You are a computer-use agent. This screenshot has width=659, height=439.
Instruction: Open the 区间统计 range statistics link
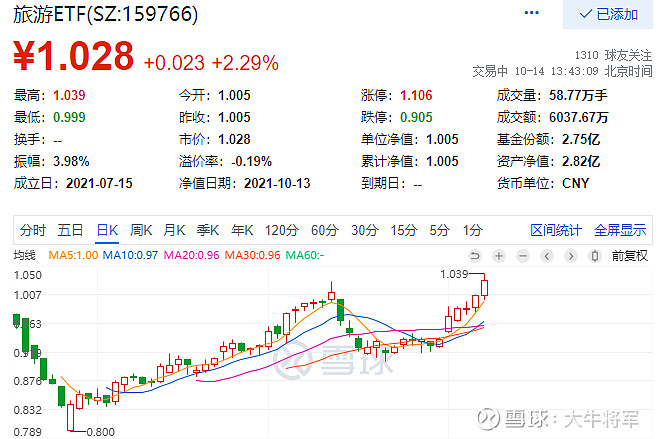pos(556,230)
